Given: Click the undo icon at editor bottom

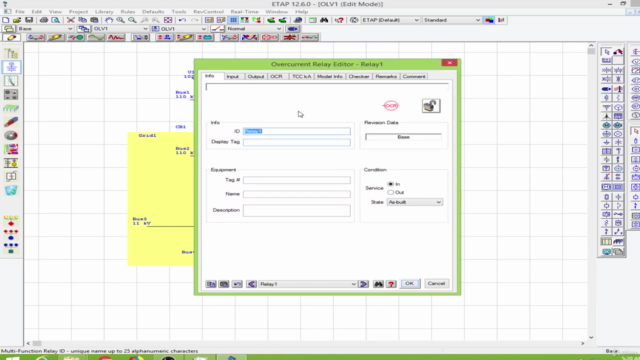Looking at the screenshot, I should (x=237, y=284).
